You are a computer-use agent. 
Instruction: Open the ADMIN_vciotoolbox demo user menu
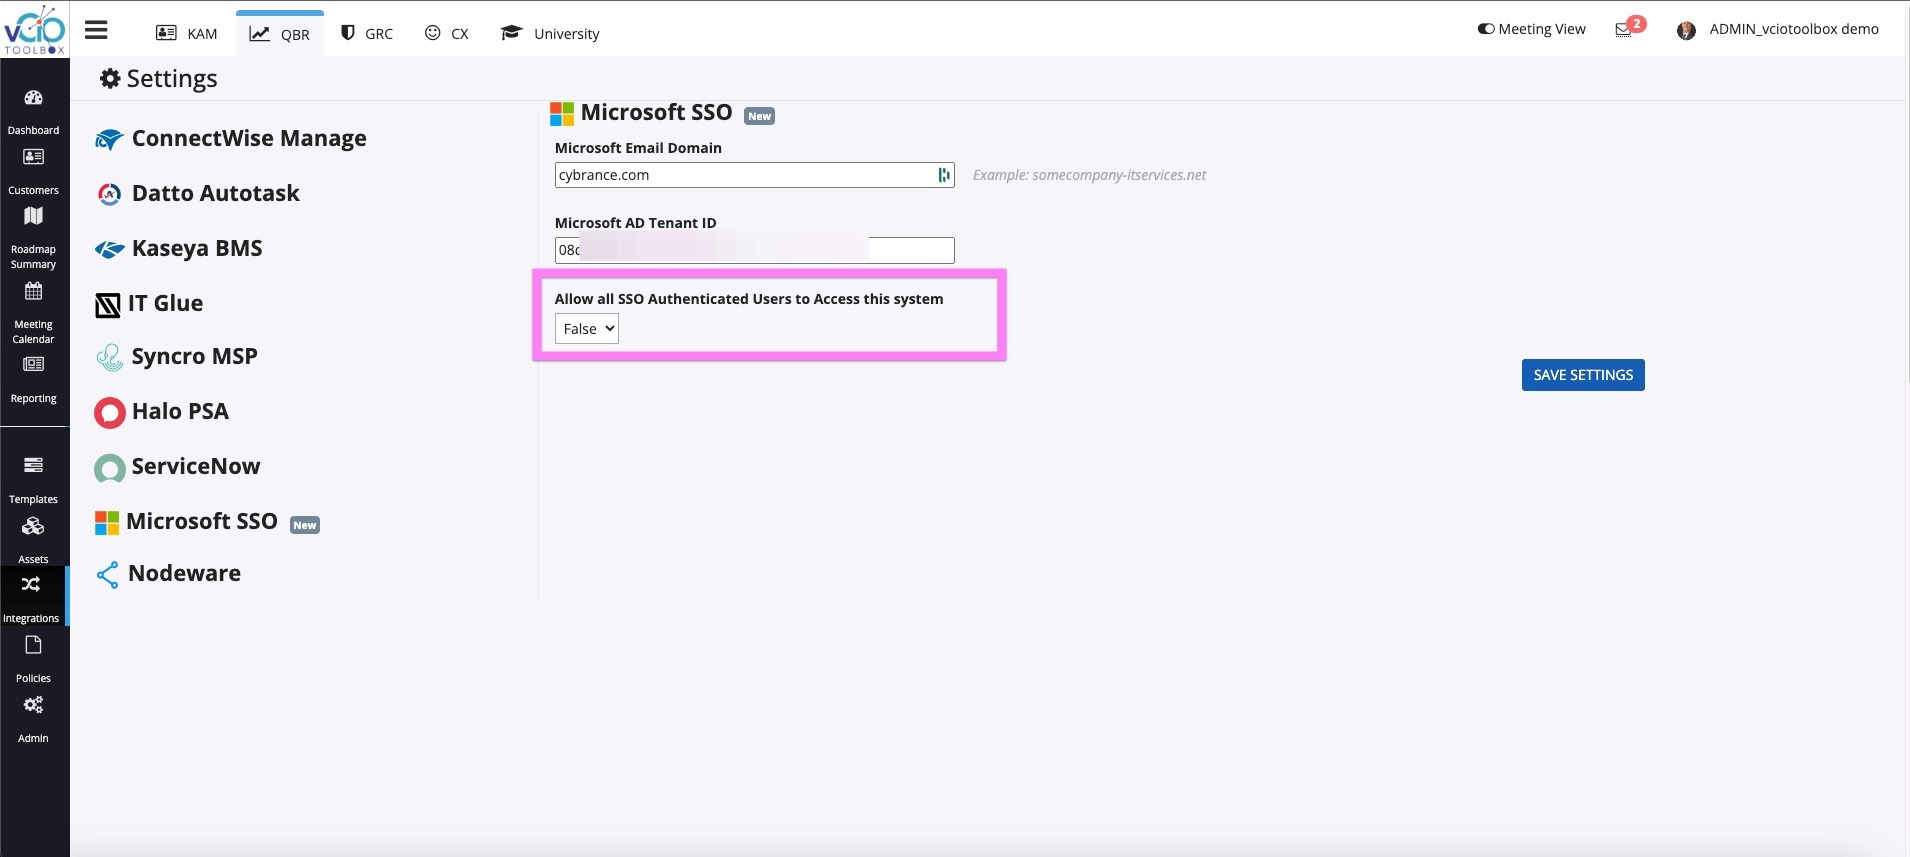(x=1794, y=29)
